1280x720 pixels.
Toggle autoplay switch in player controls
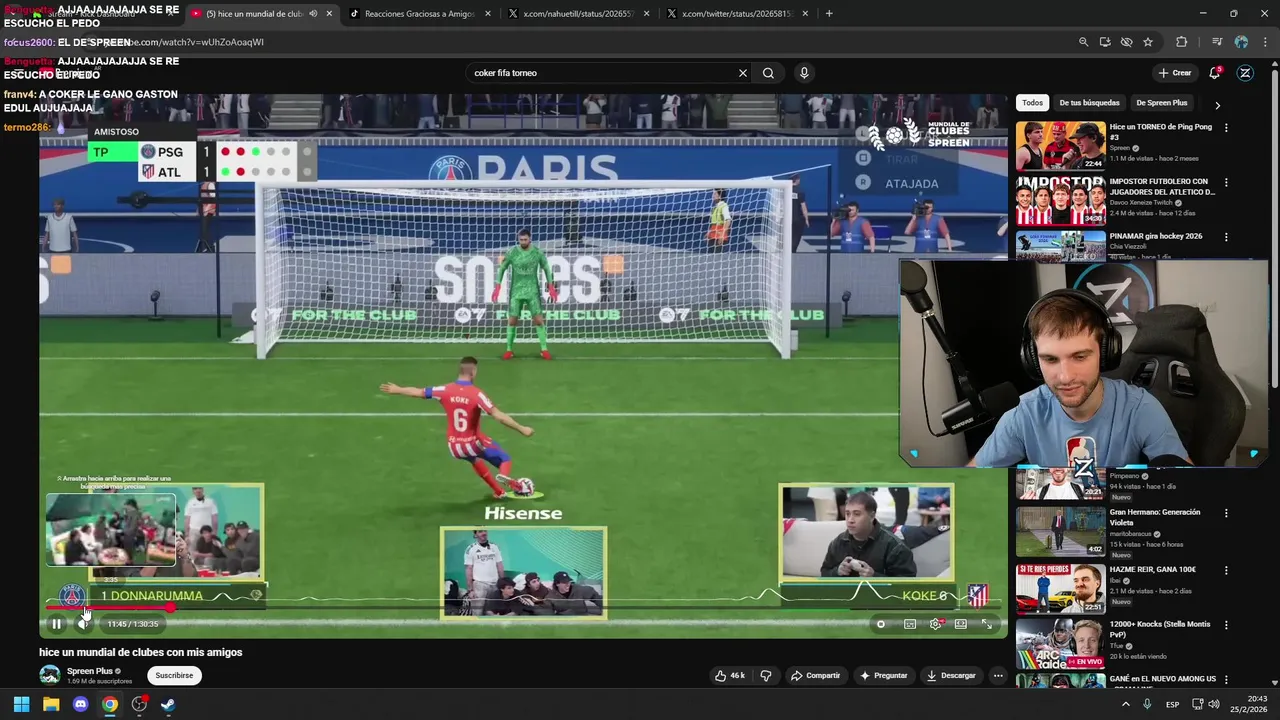tap(881, 624)
